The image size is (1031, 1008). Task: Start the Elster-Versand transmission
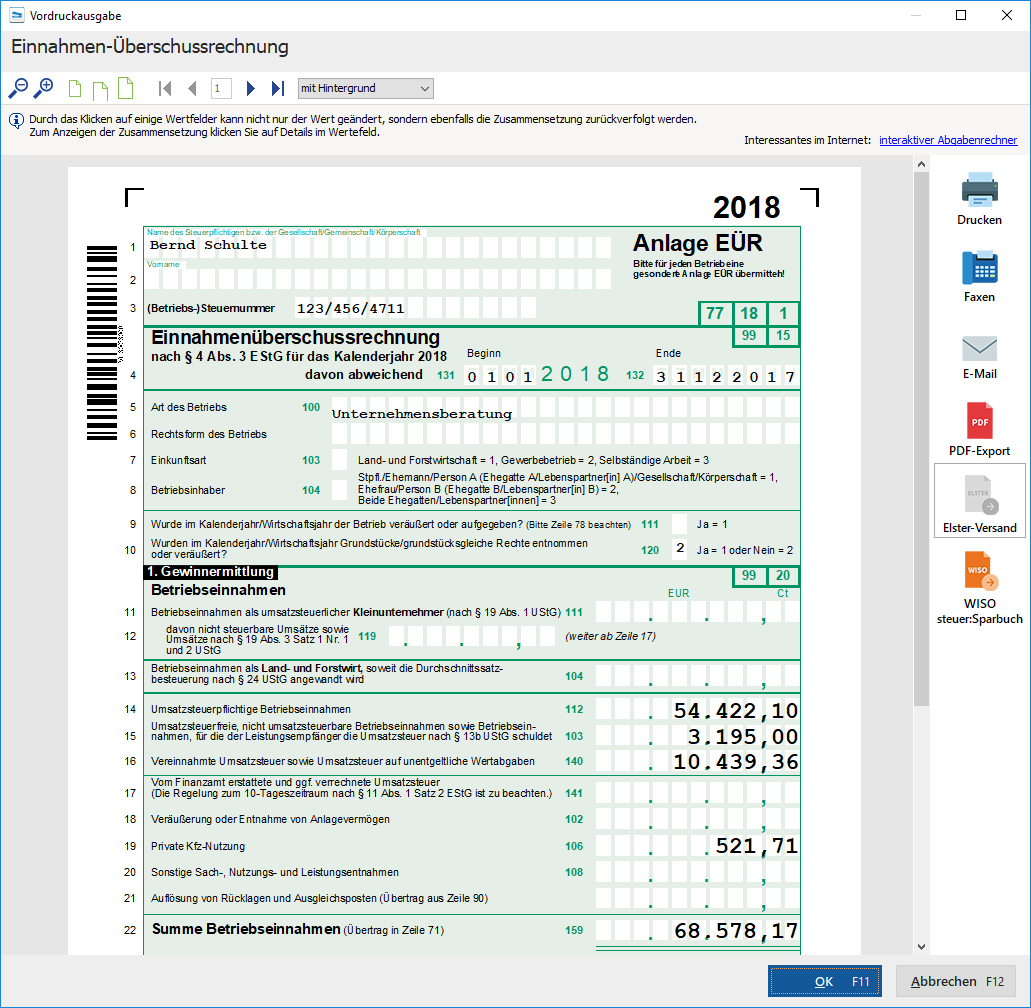point(979,502)
